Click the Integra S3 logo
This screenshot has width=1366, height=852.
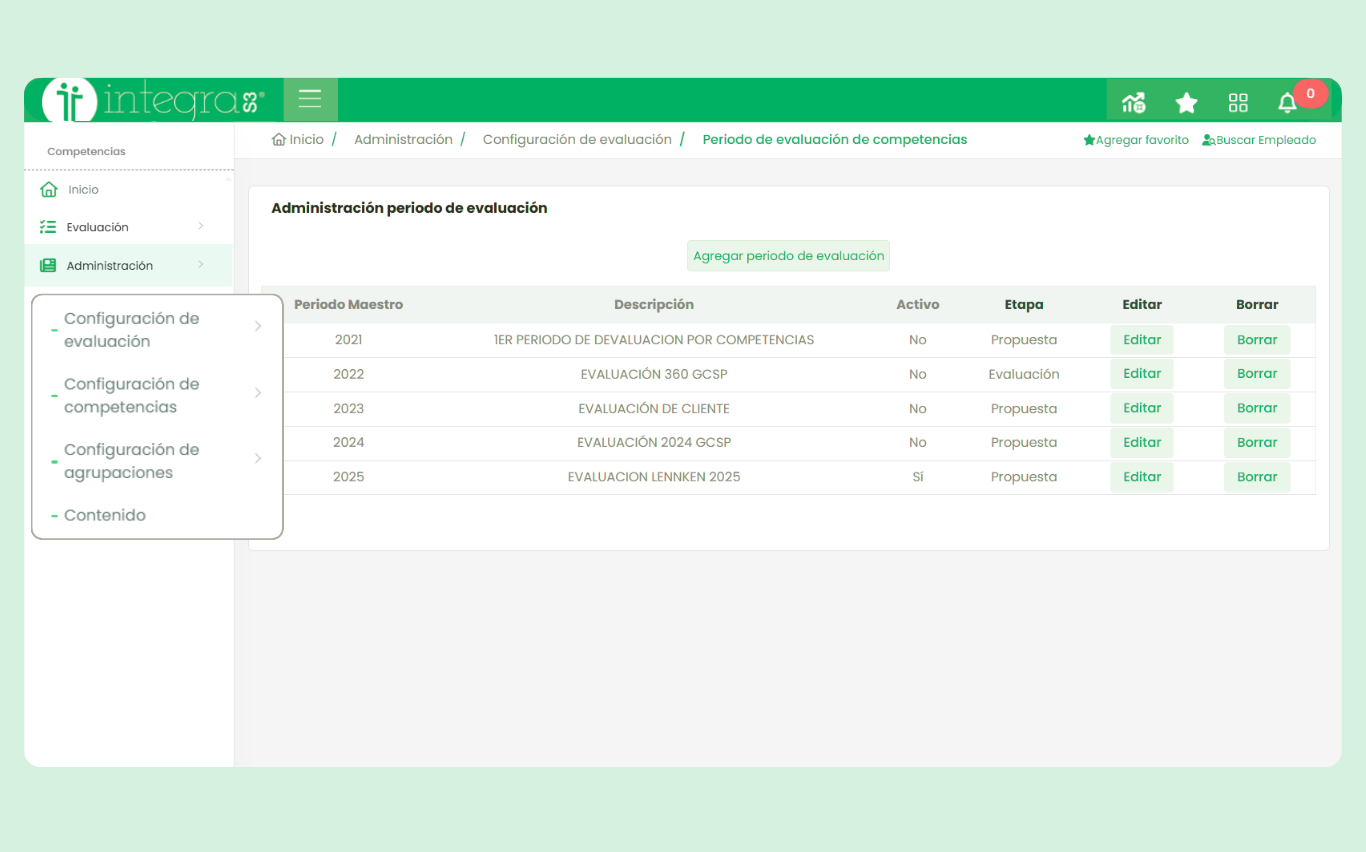(154, 100)
